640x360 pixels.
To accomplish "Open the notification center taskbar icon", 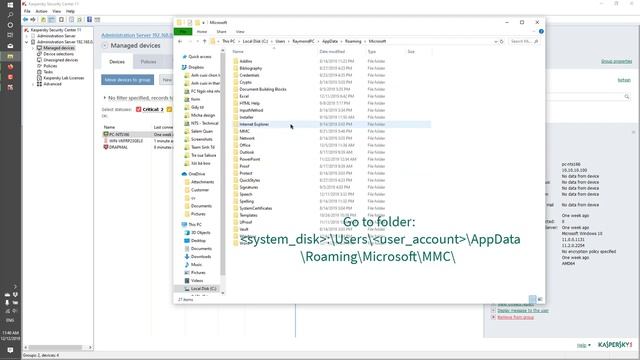I will 10,350.
